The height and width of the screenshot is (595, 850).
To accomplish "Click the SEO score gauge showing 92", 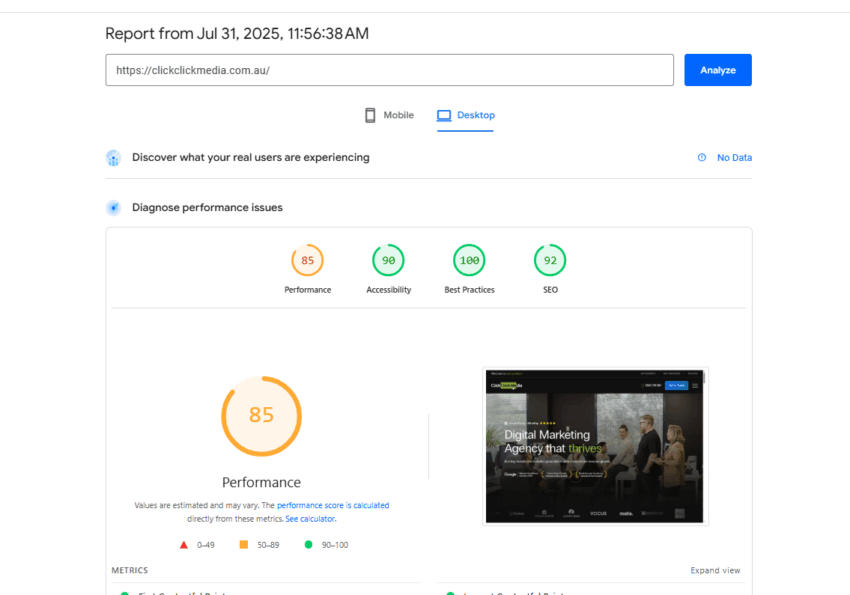I will click(x=549, y=260).
